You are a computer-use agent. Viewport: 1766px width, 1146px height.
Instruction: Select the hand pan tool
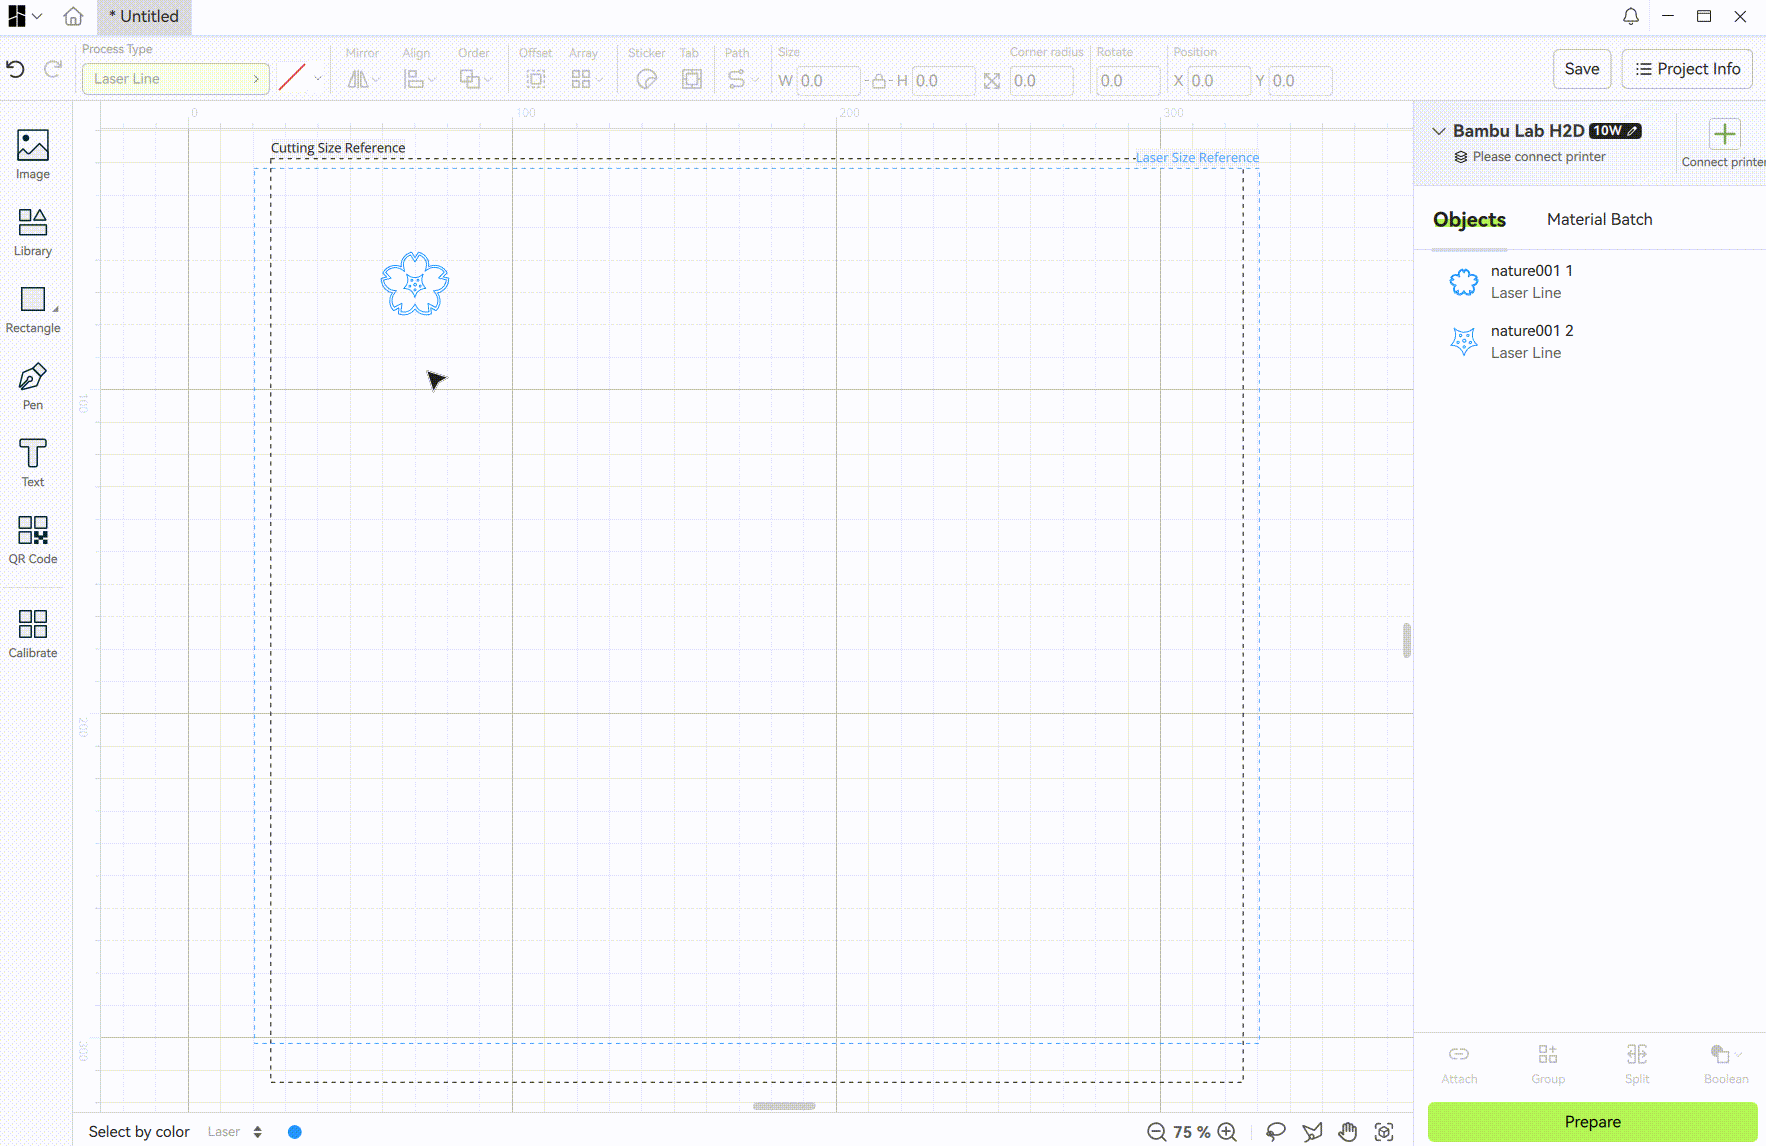point(1348,1132)
